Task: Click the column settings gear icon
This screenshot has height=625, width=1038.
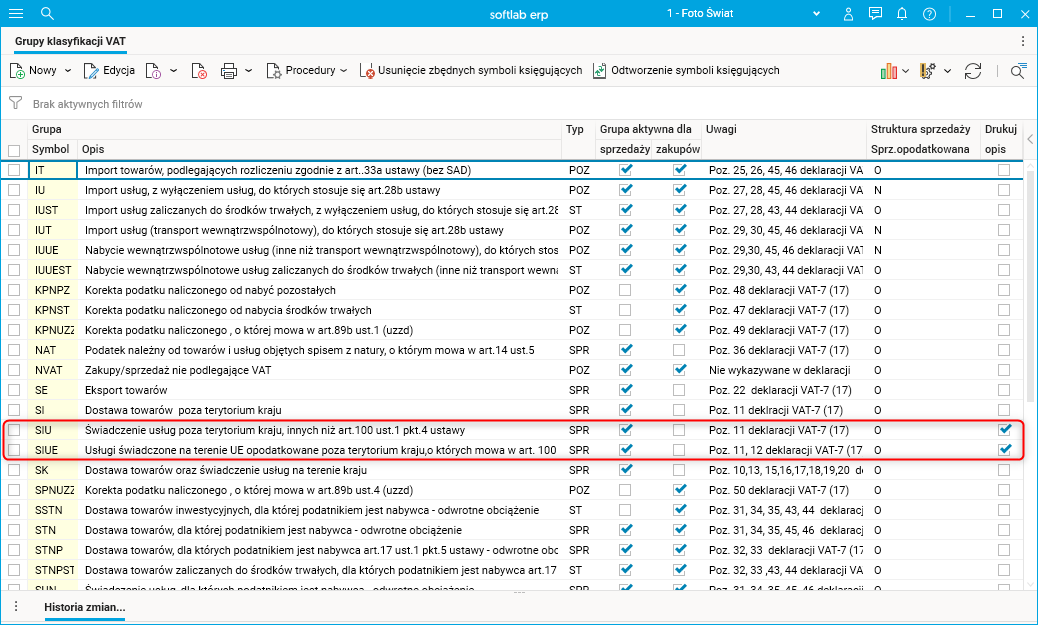Action: click(x=927, y=71)
